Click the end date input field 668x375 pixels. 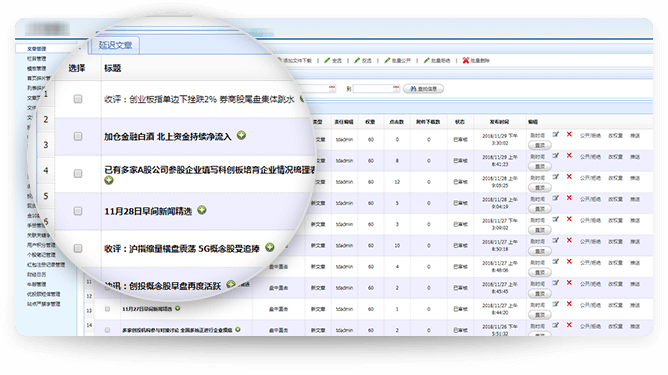click(x=373, y=89)
